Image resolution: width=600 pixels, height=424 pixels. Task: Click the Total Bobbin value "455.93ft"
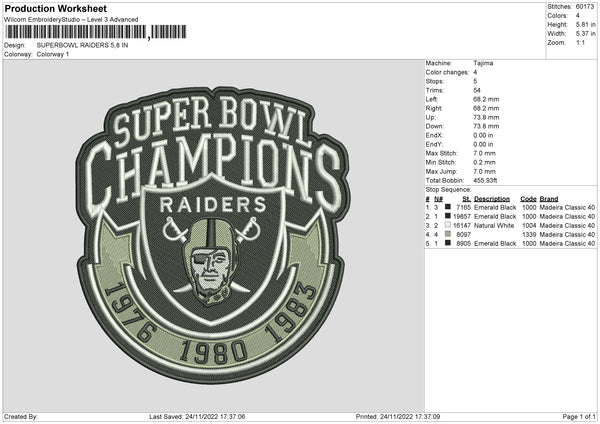485,180
